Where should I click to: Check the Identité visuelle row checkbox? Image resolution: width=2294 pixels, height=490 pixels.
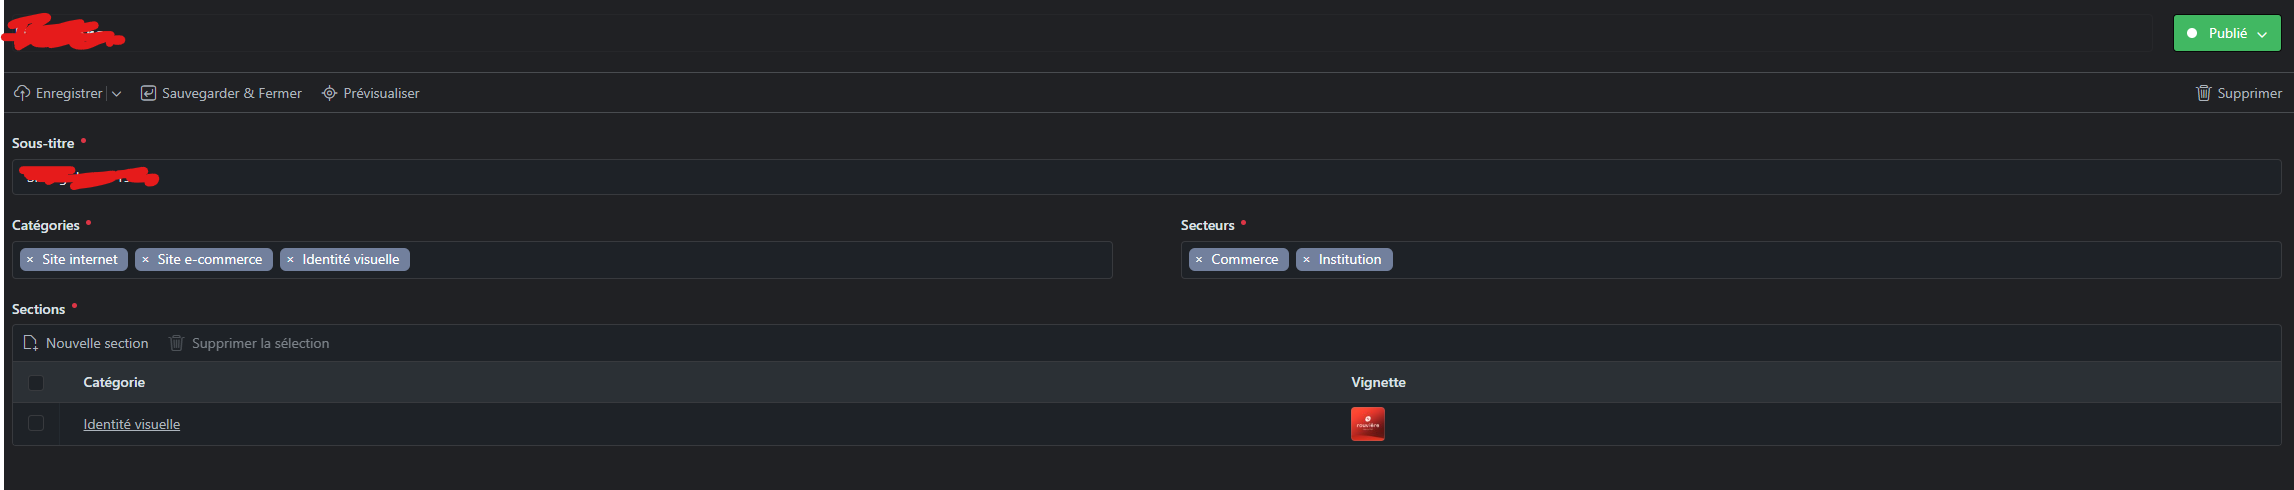tap(36, 424)
